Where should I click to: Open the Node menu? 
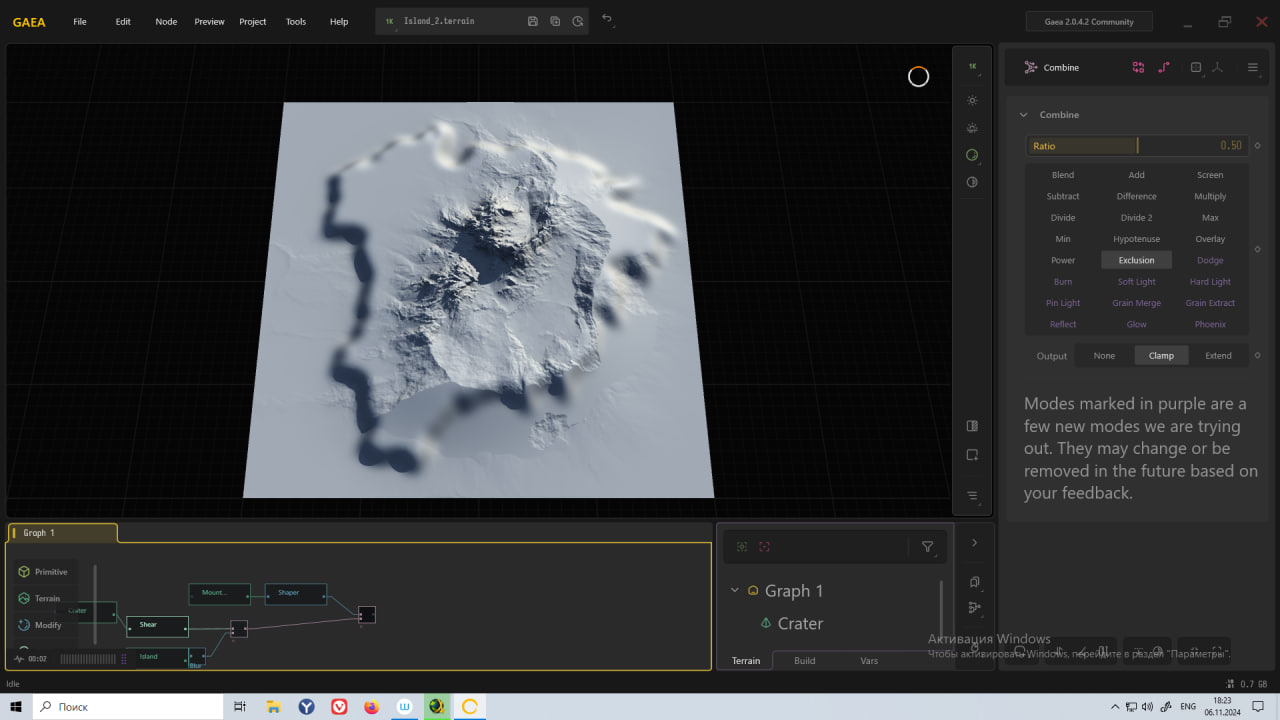(x=166, y=21)
